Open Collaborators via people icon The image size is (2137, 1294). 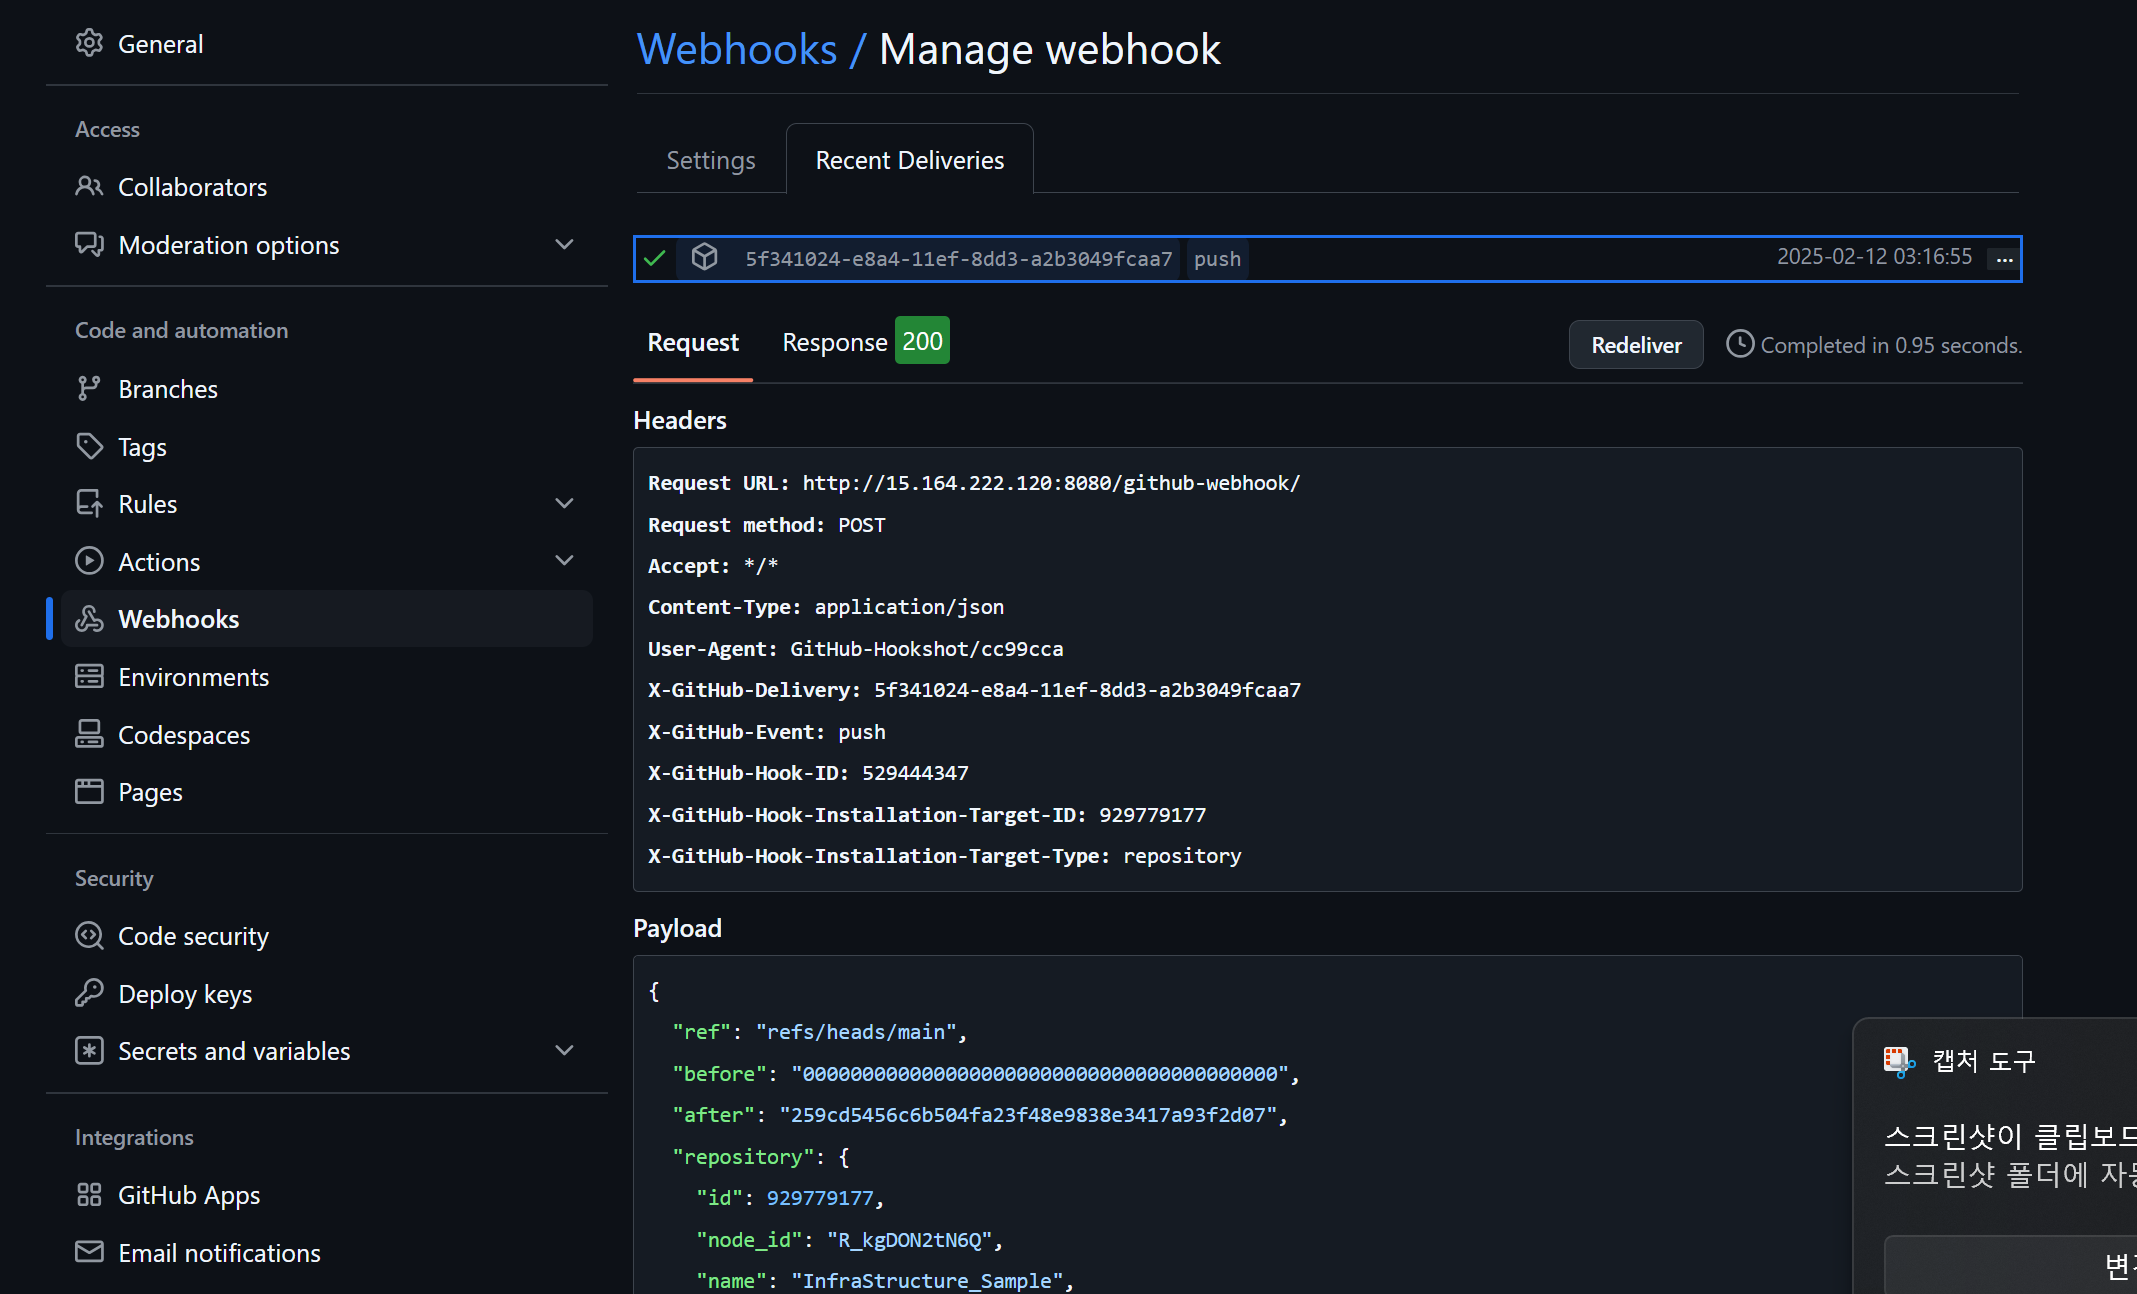click(x=89, y=186)
